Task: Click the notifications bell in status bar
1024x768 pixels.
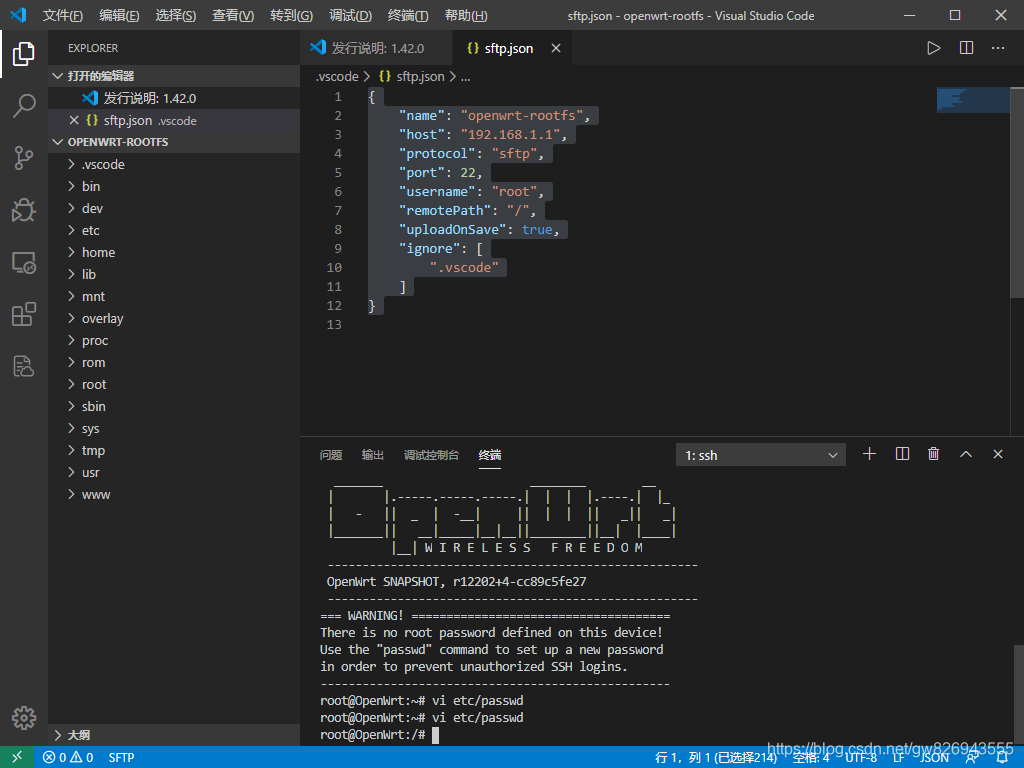Action: (x=1002, y=757)
